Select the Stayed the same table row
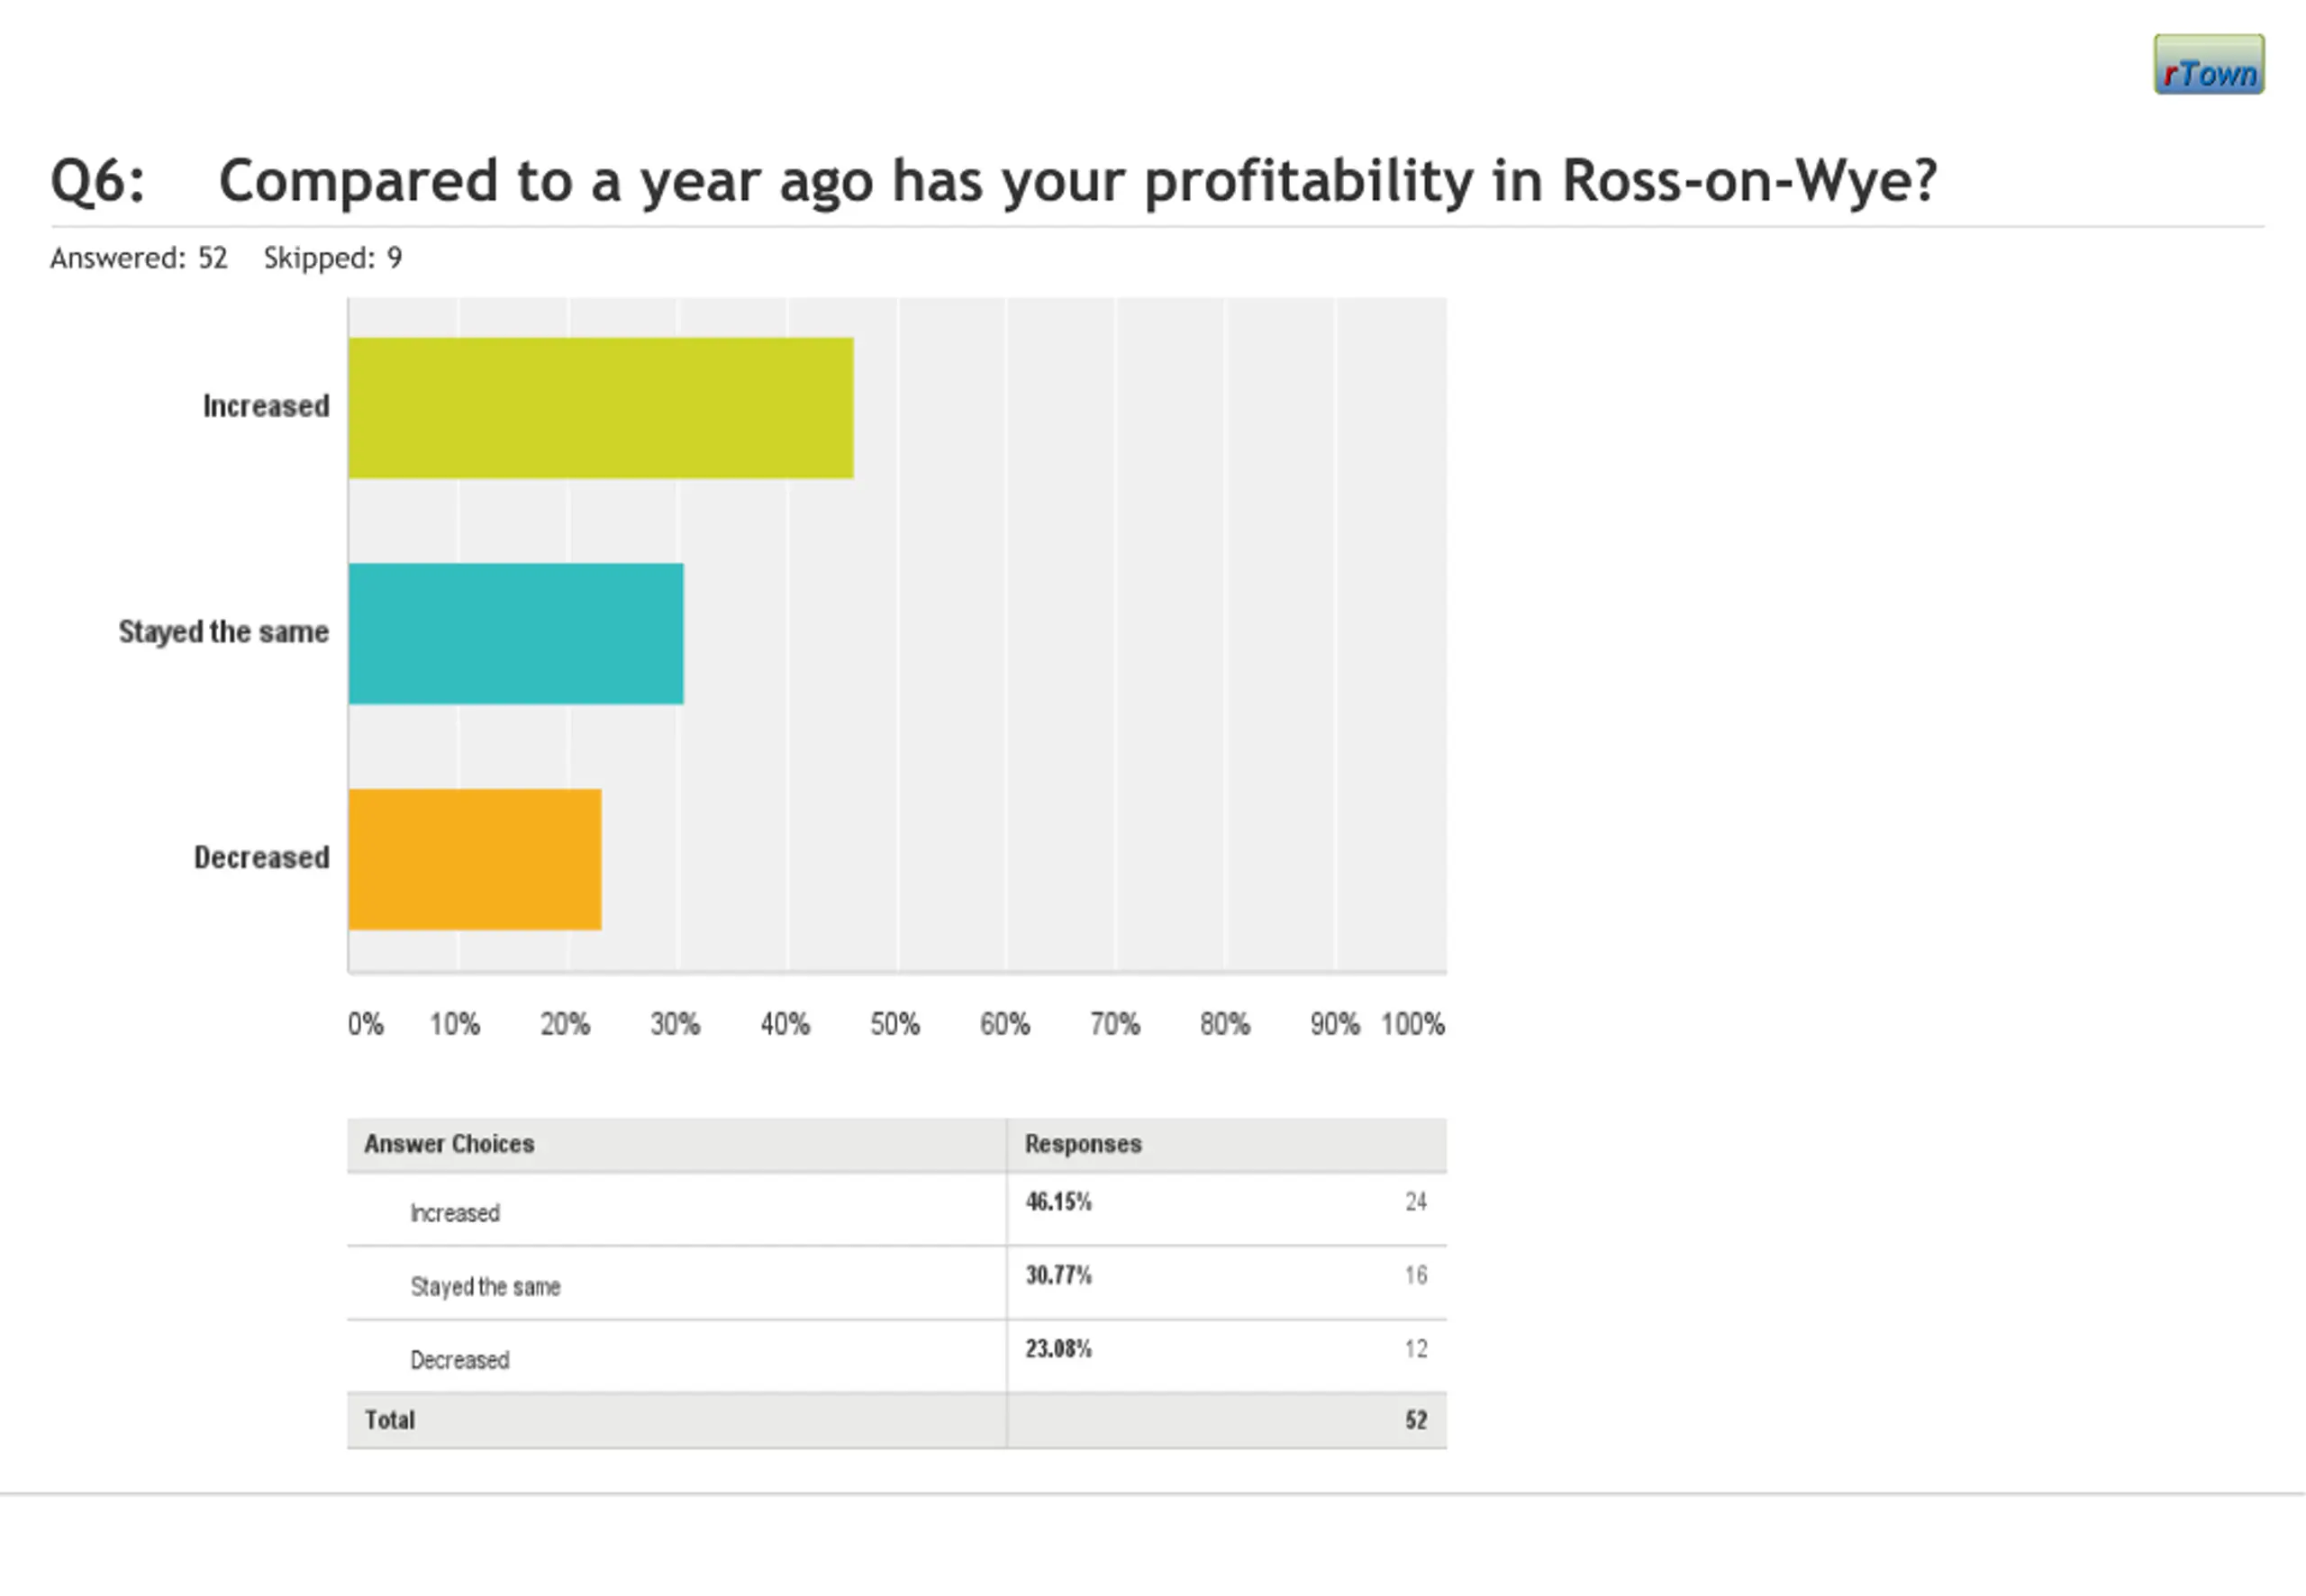Image resolution: width=2306 pixels, height=1596 pixels. (485, 1287)
